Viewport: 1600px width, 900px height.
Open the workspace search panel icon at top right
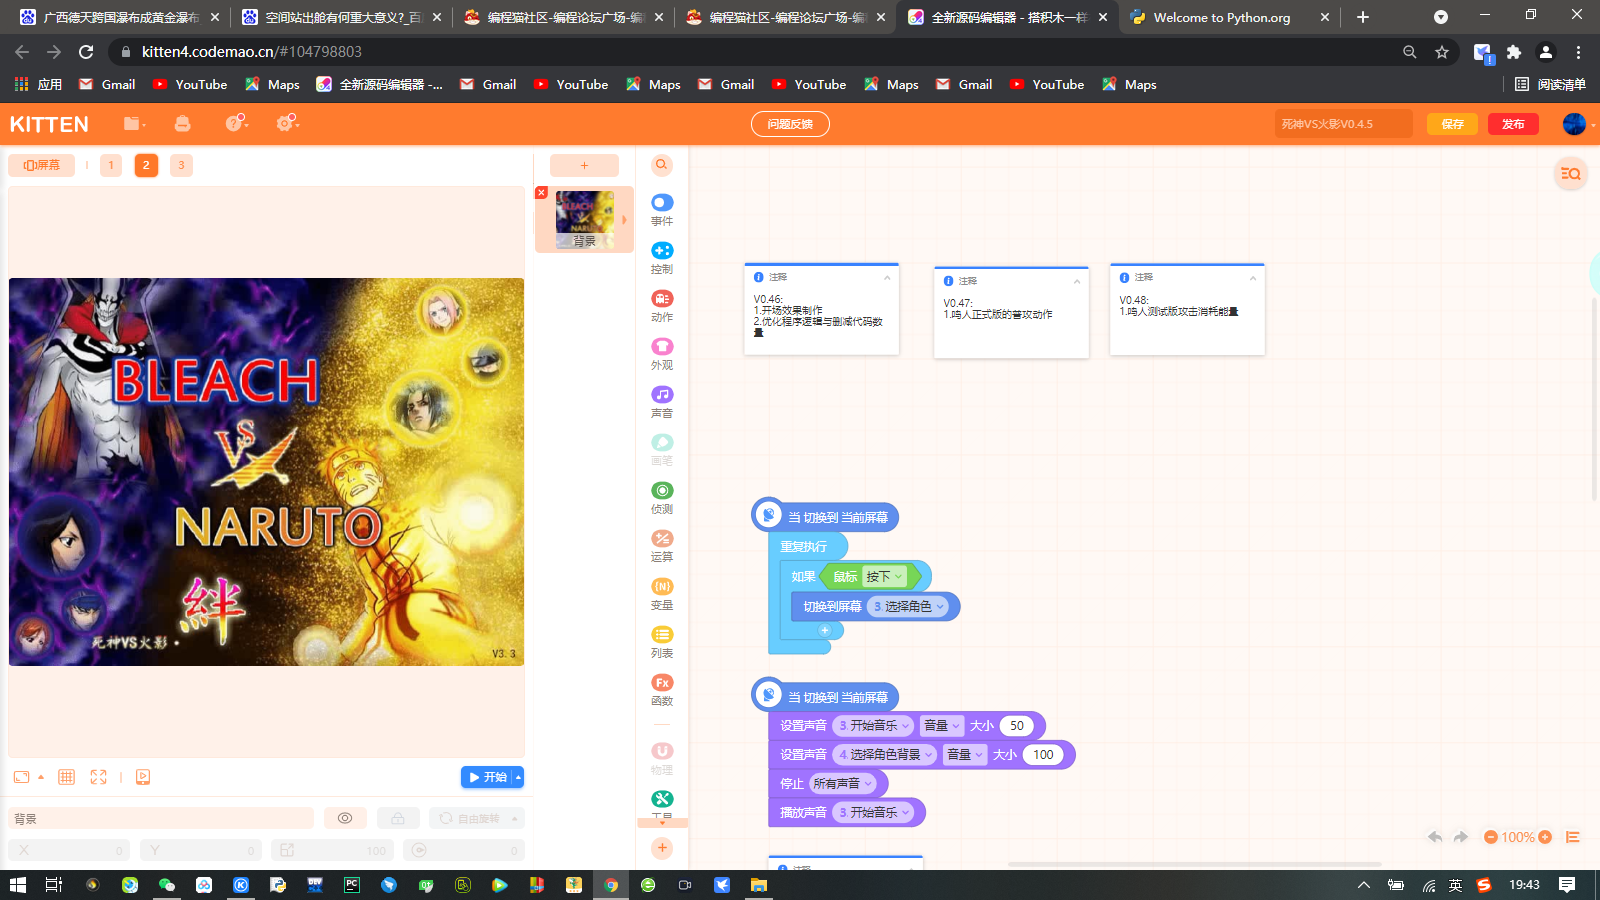1571,174
